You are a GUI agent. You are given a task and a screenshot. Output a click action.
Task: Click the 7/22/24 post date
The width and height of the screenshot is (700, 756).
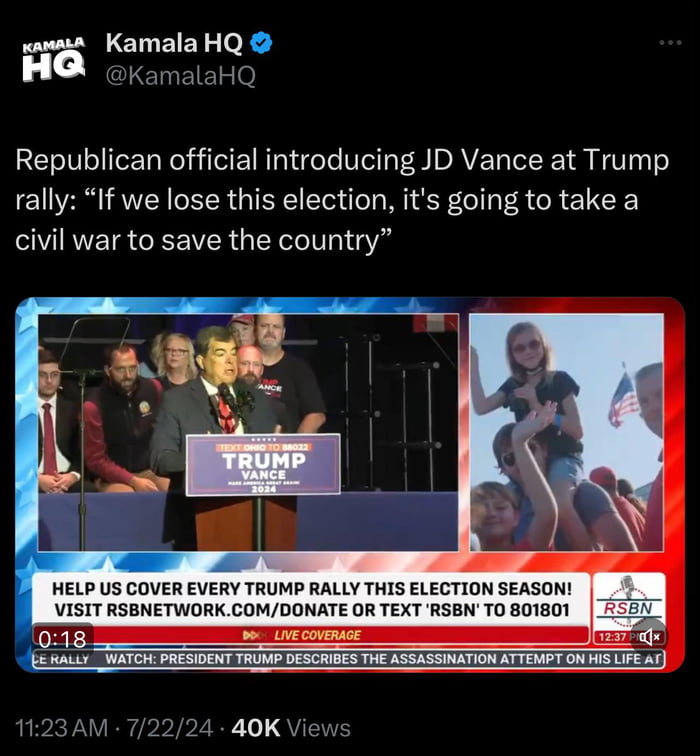(169, 728)
